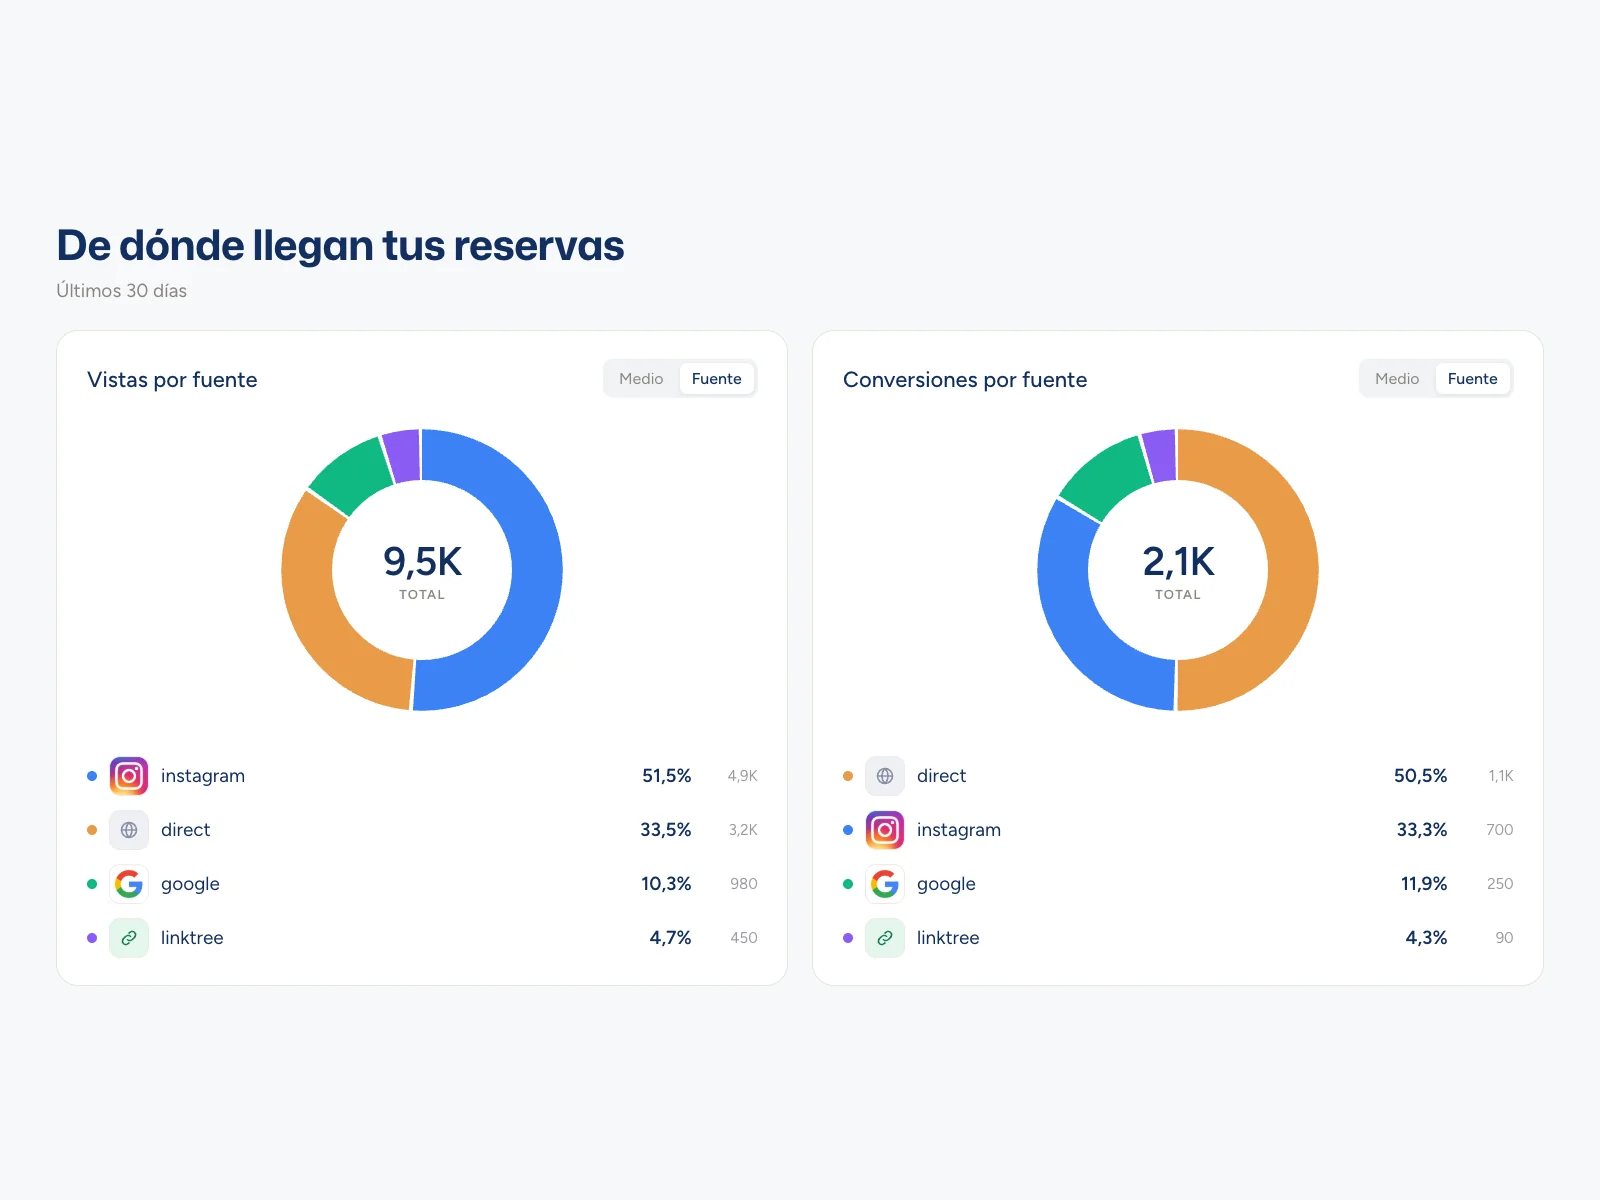This screenshot has width=1600, height=1200.
Task: Click the 4,3% value for linktree
Action: pyautogui.click(x=1427, y=938)
